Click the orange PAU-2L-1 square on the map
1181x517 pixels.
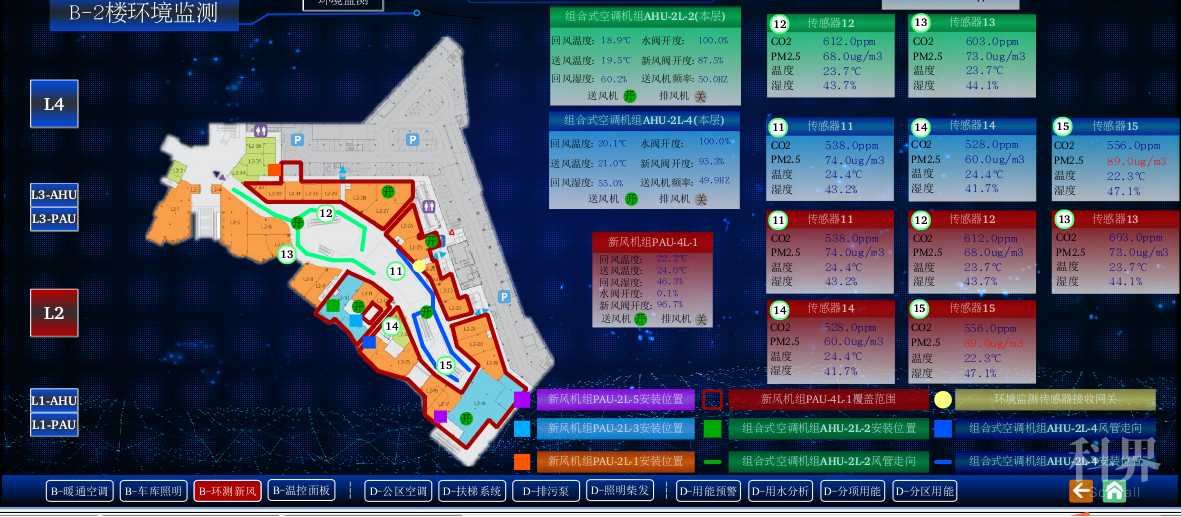click(274, 170)
